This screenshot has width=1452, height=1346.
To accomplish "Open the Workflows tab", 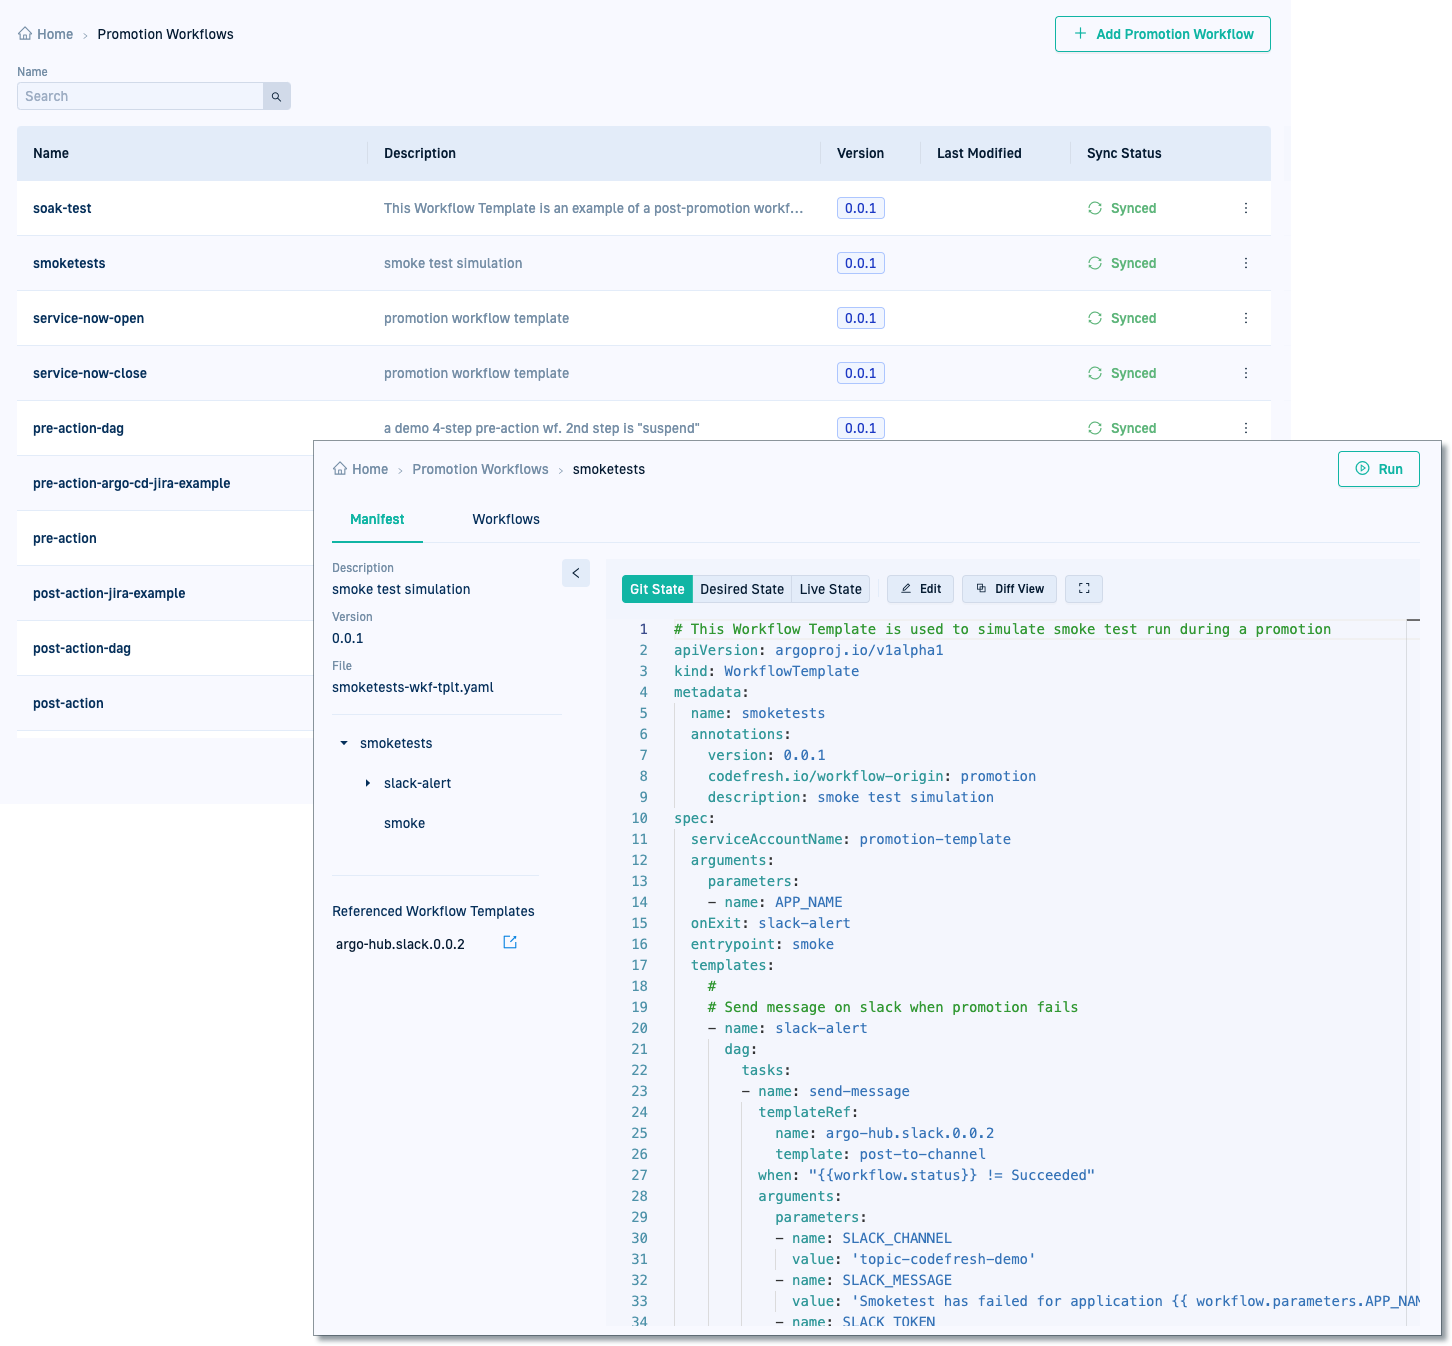I will point(505,519).
